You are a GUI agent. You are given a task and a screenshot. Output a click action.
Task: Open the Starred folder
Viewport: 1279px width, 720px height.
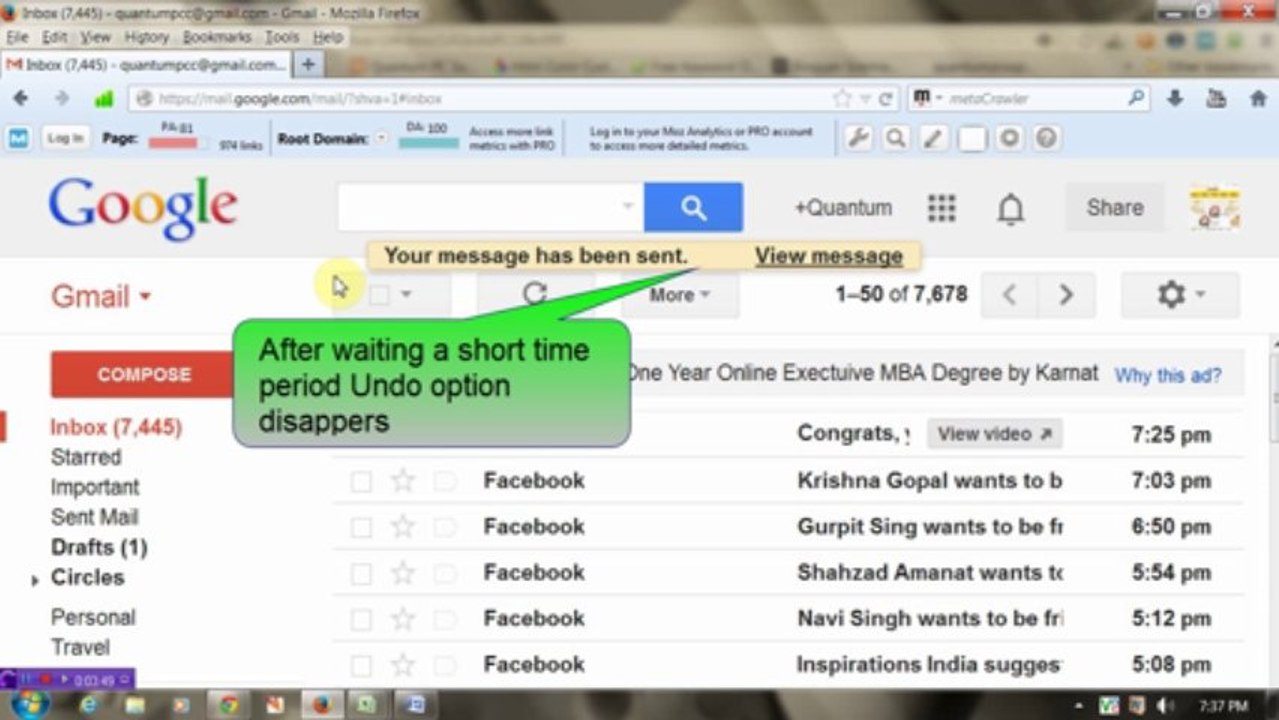(86, 457)
